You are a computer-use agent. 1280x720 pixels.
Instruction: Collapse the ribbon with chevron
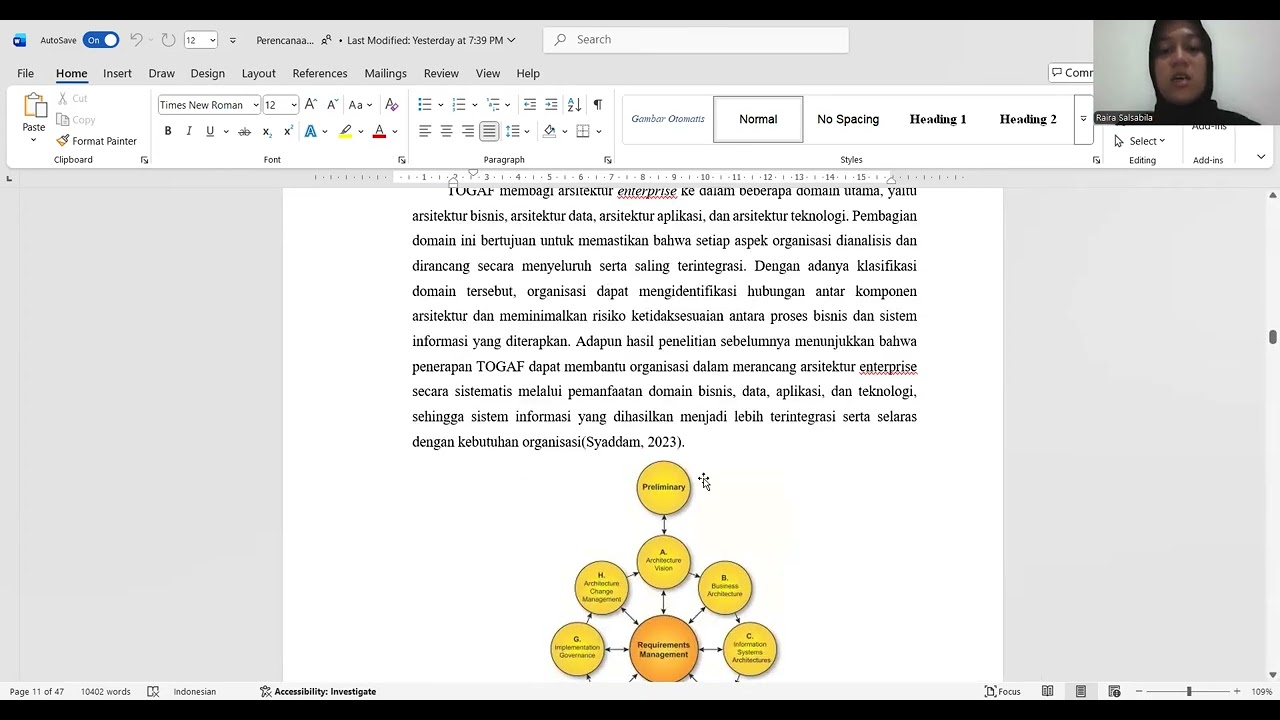(1261, 157)
